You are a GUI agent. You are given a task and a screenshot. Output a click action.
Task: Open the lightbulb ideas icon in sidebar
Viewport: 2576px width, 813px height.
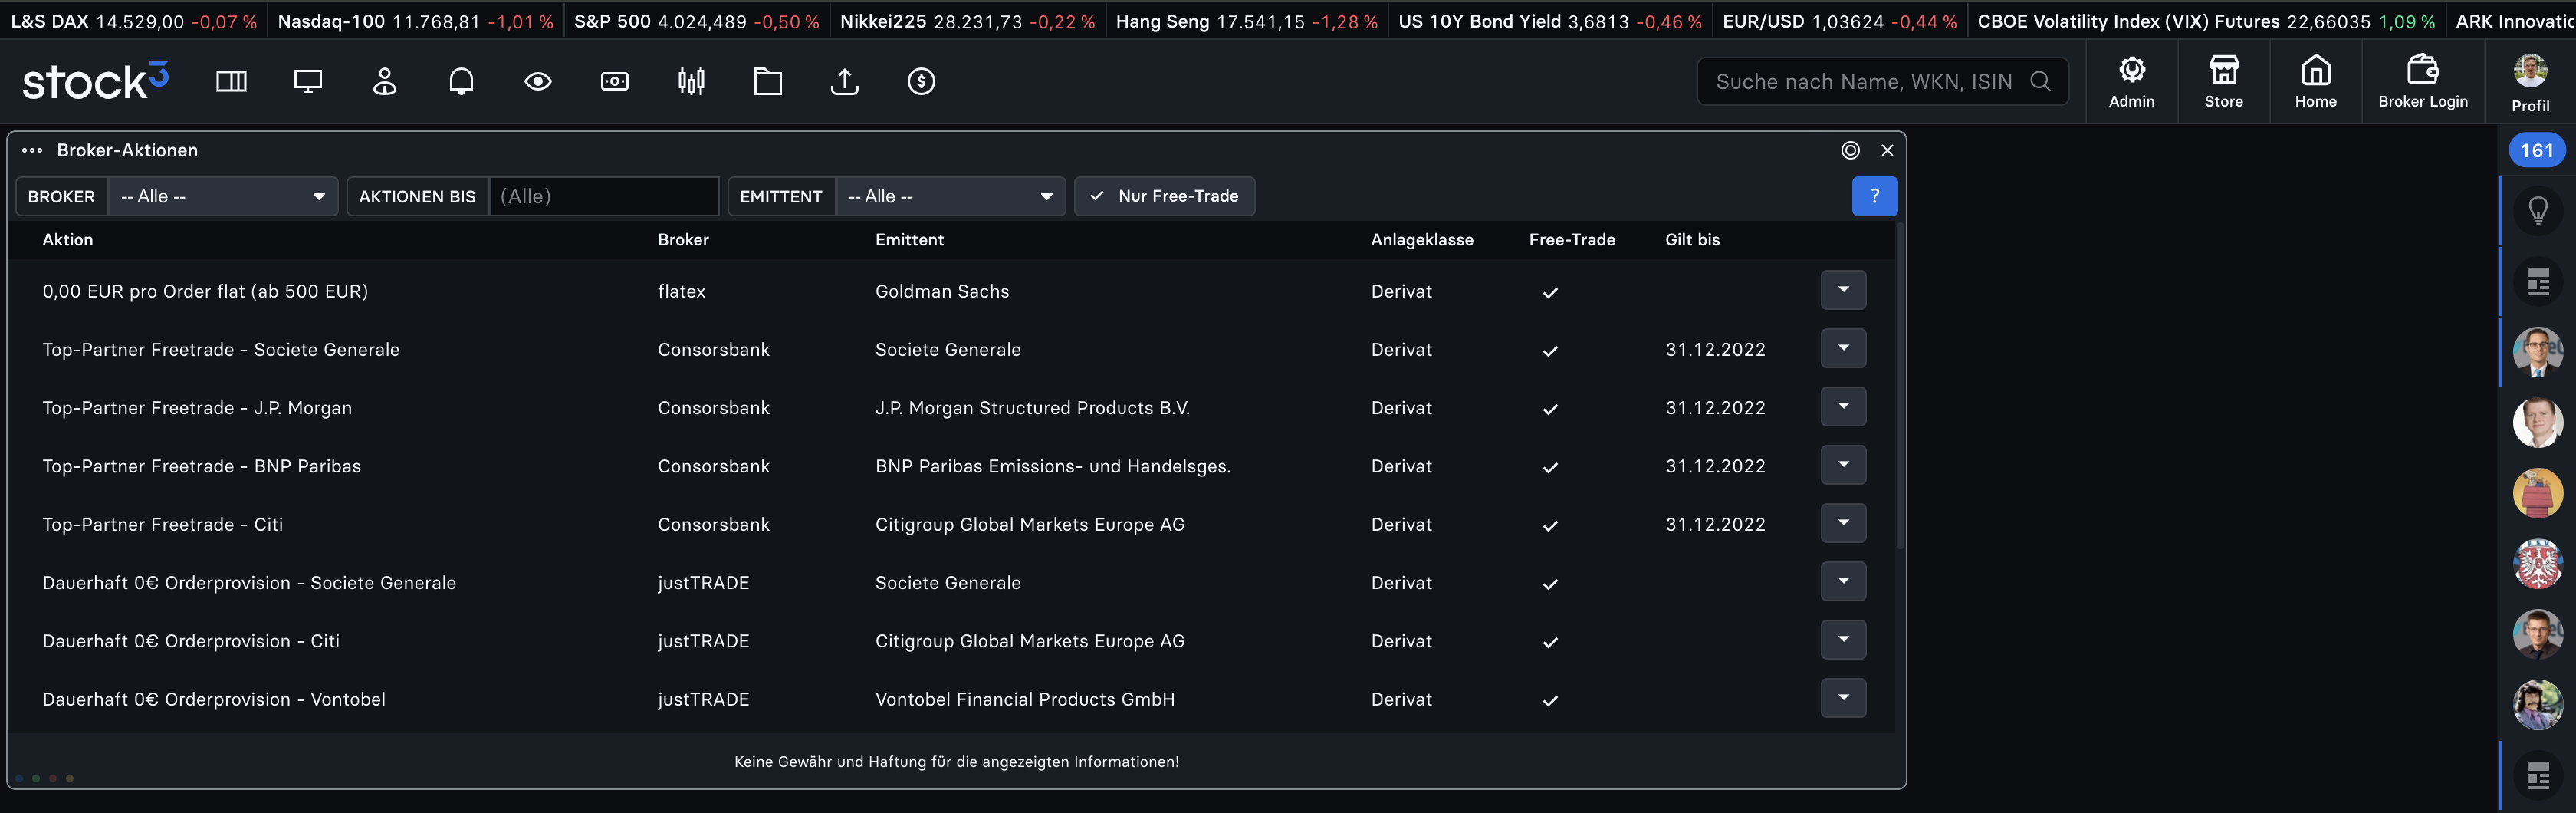pos(2538,210)
